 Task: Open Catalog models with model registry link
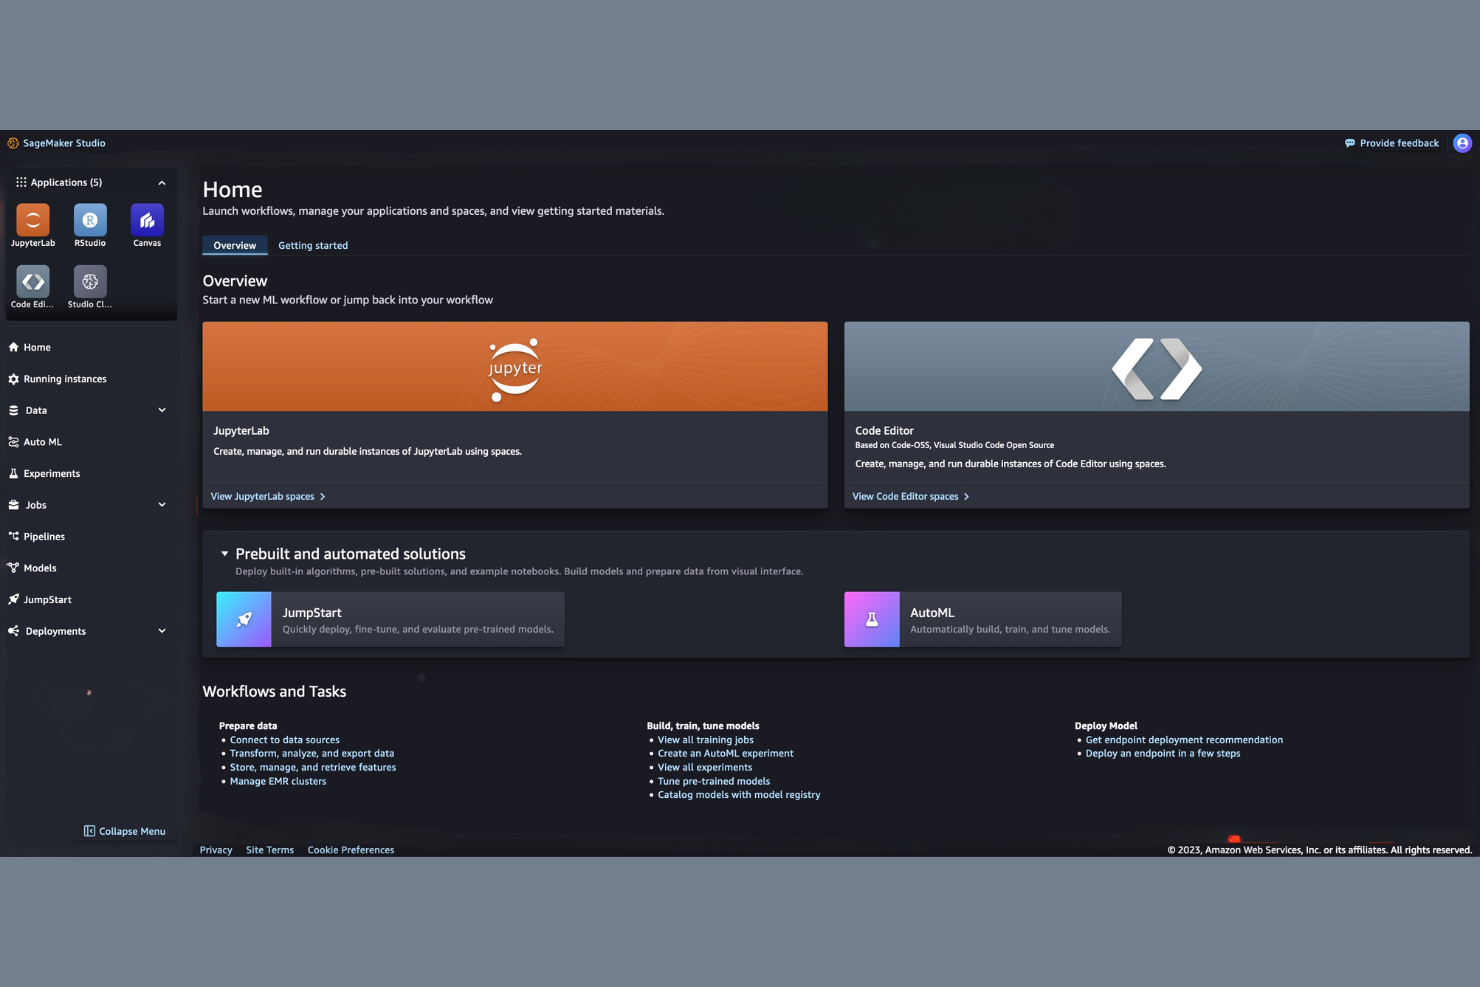[x=739, y=795]
